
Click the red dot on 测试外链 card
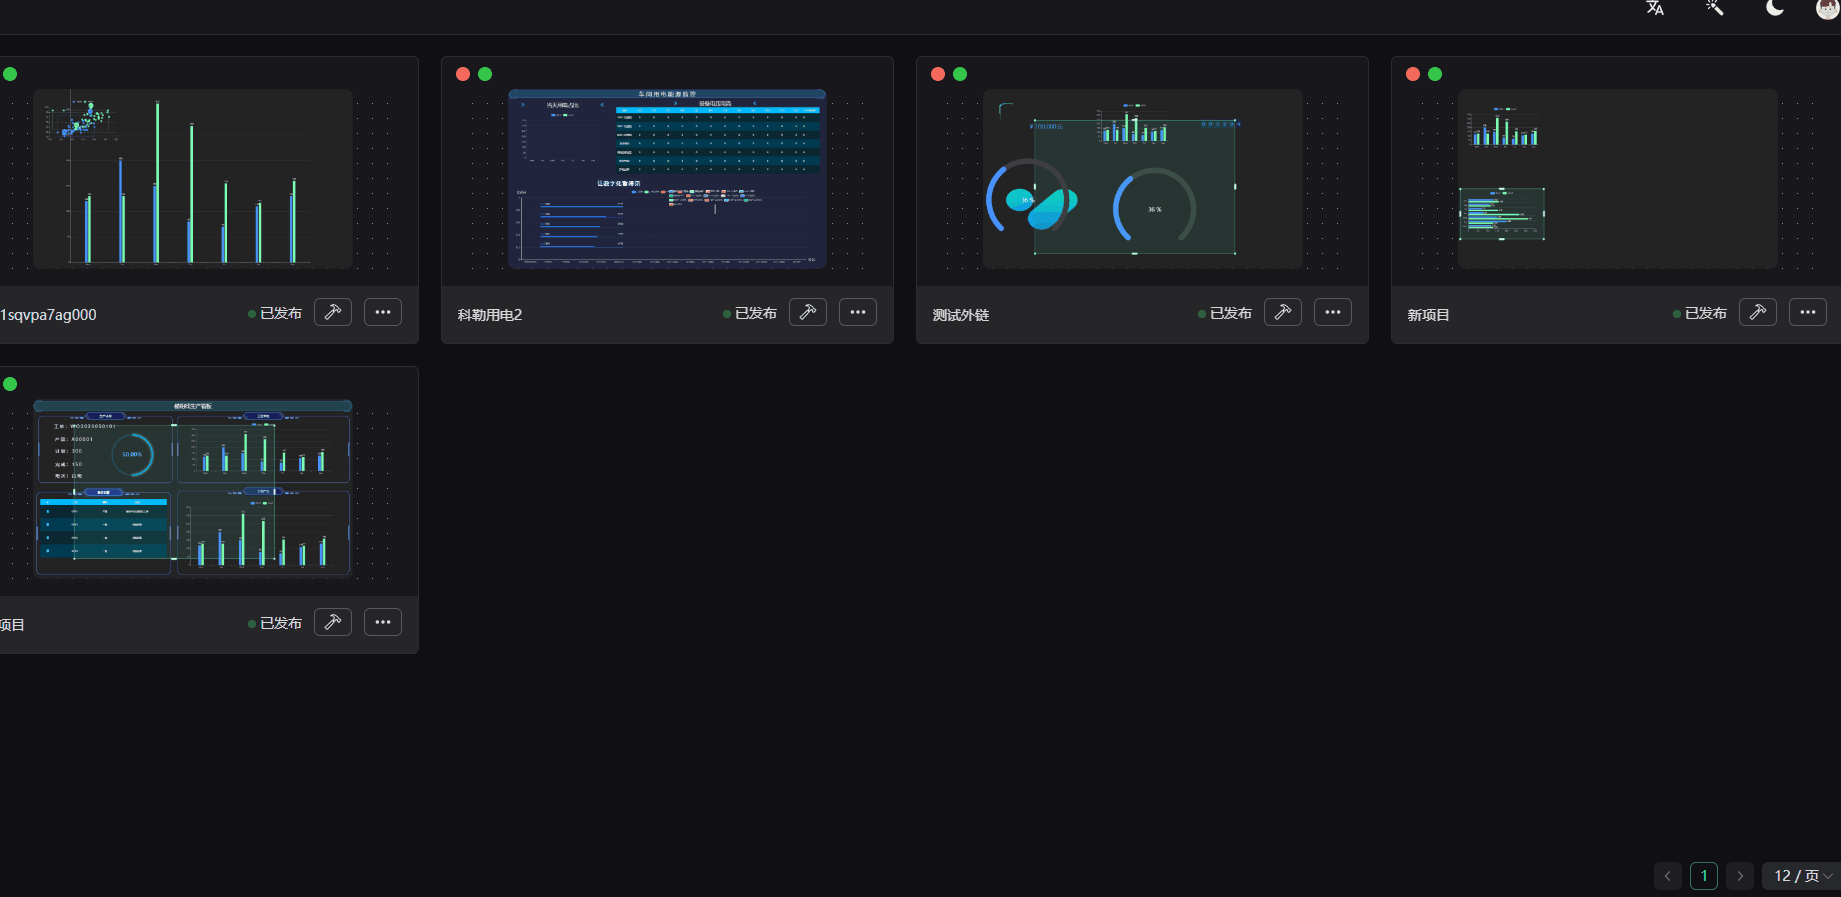(938, 74)
